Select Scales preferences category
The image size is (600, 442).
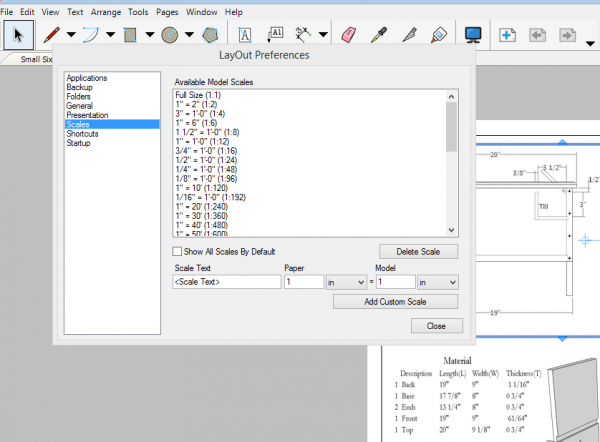(112, 124)
